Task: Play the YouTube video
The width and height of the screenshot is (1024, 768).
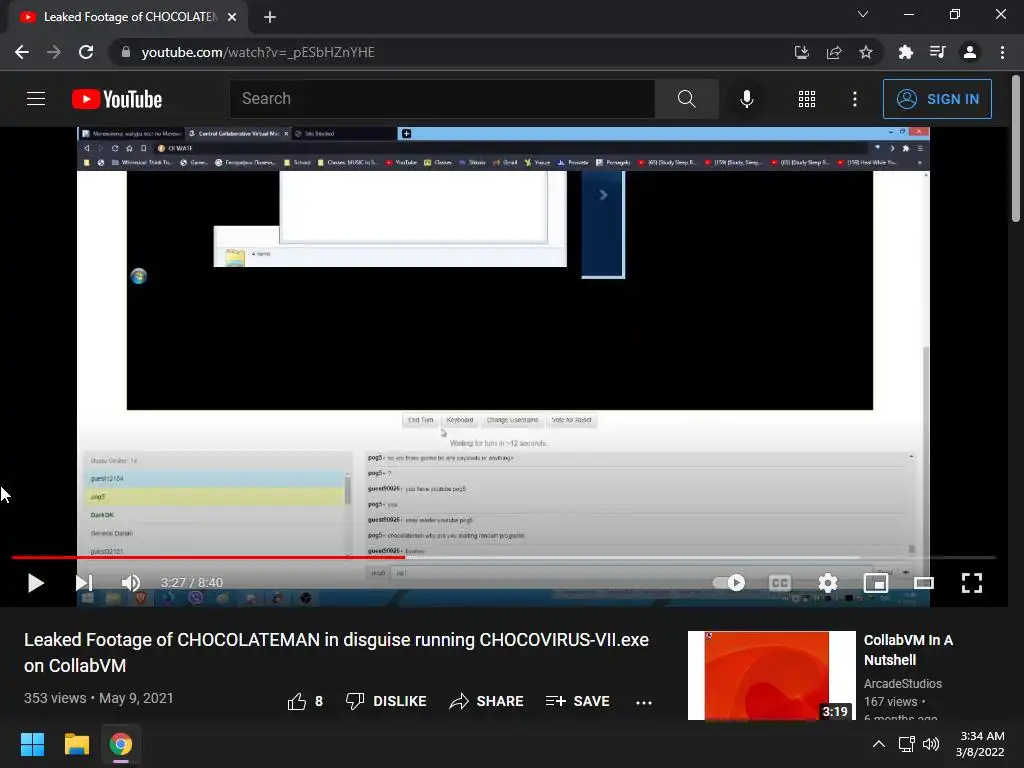Action: click(35, 583)
